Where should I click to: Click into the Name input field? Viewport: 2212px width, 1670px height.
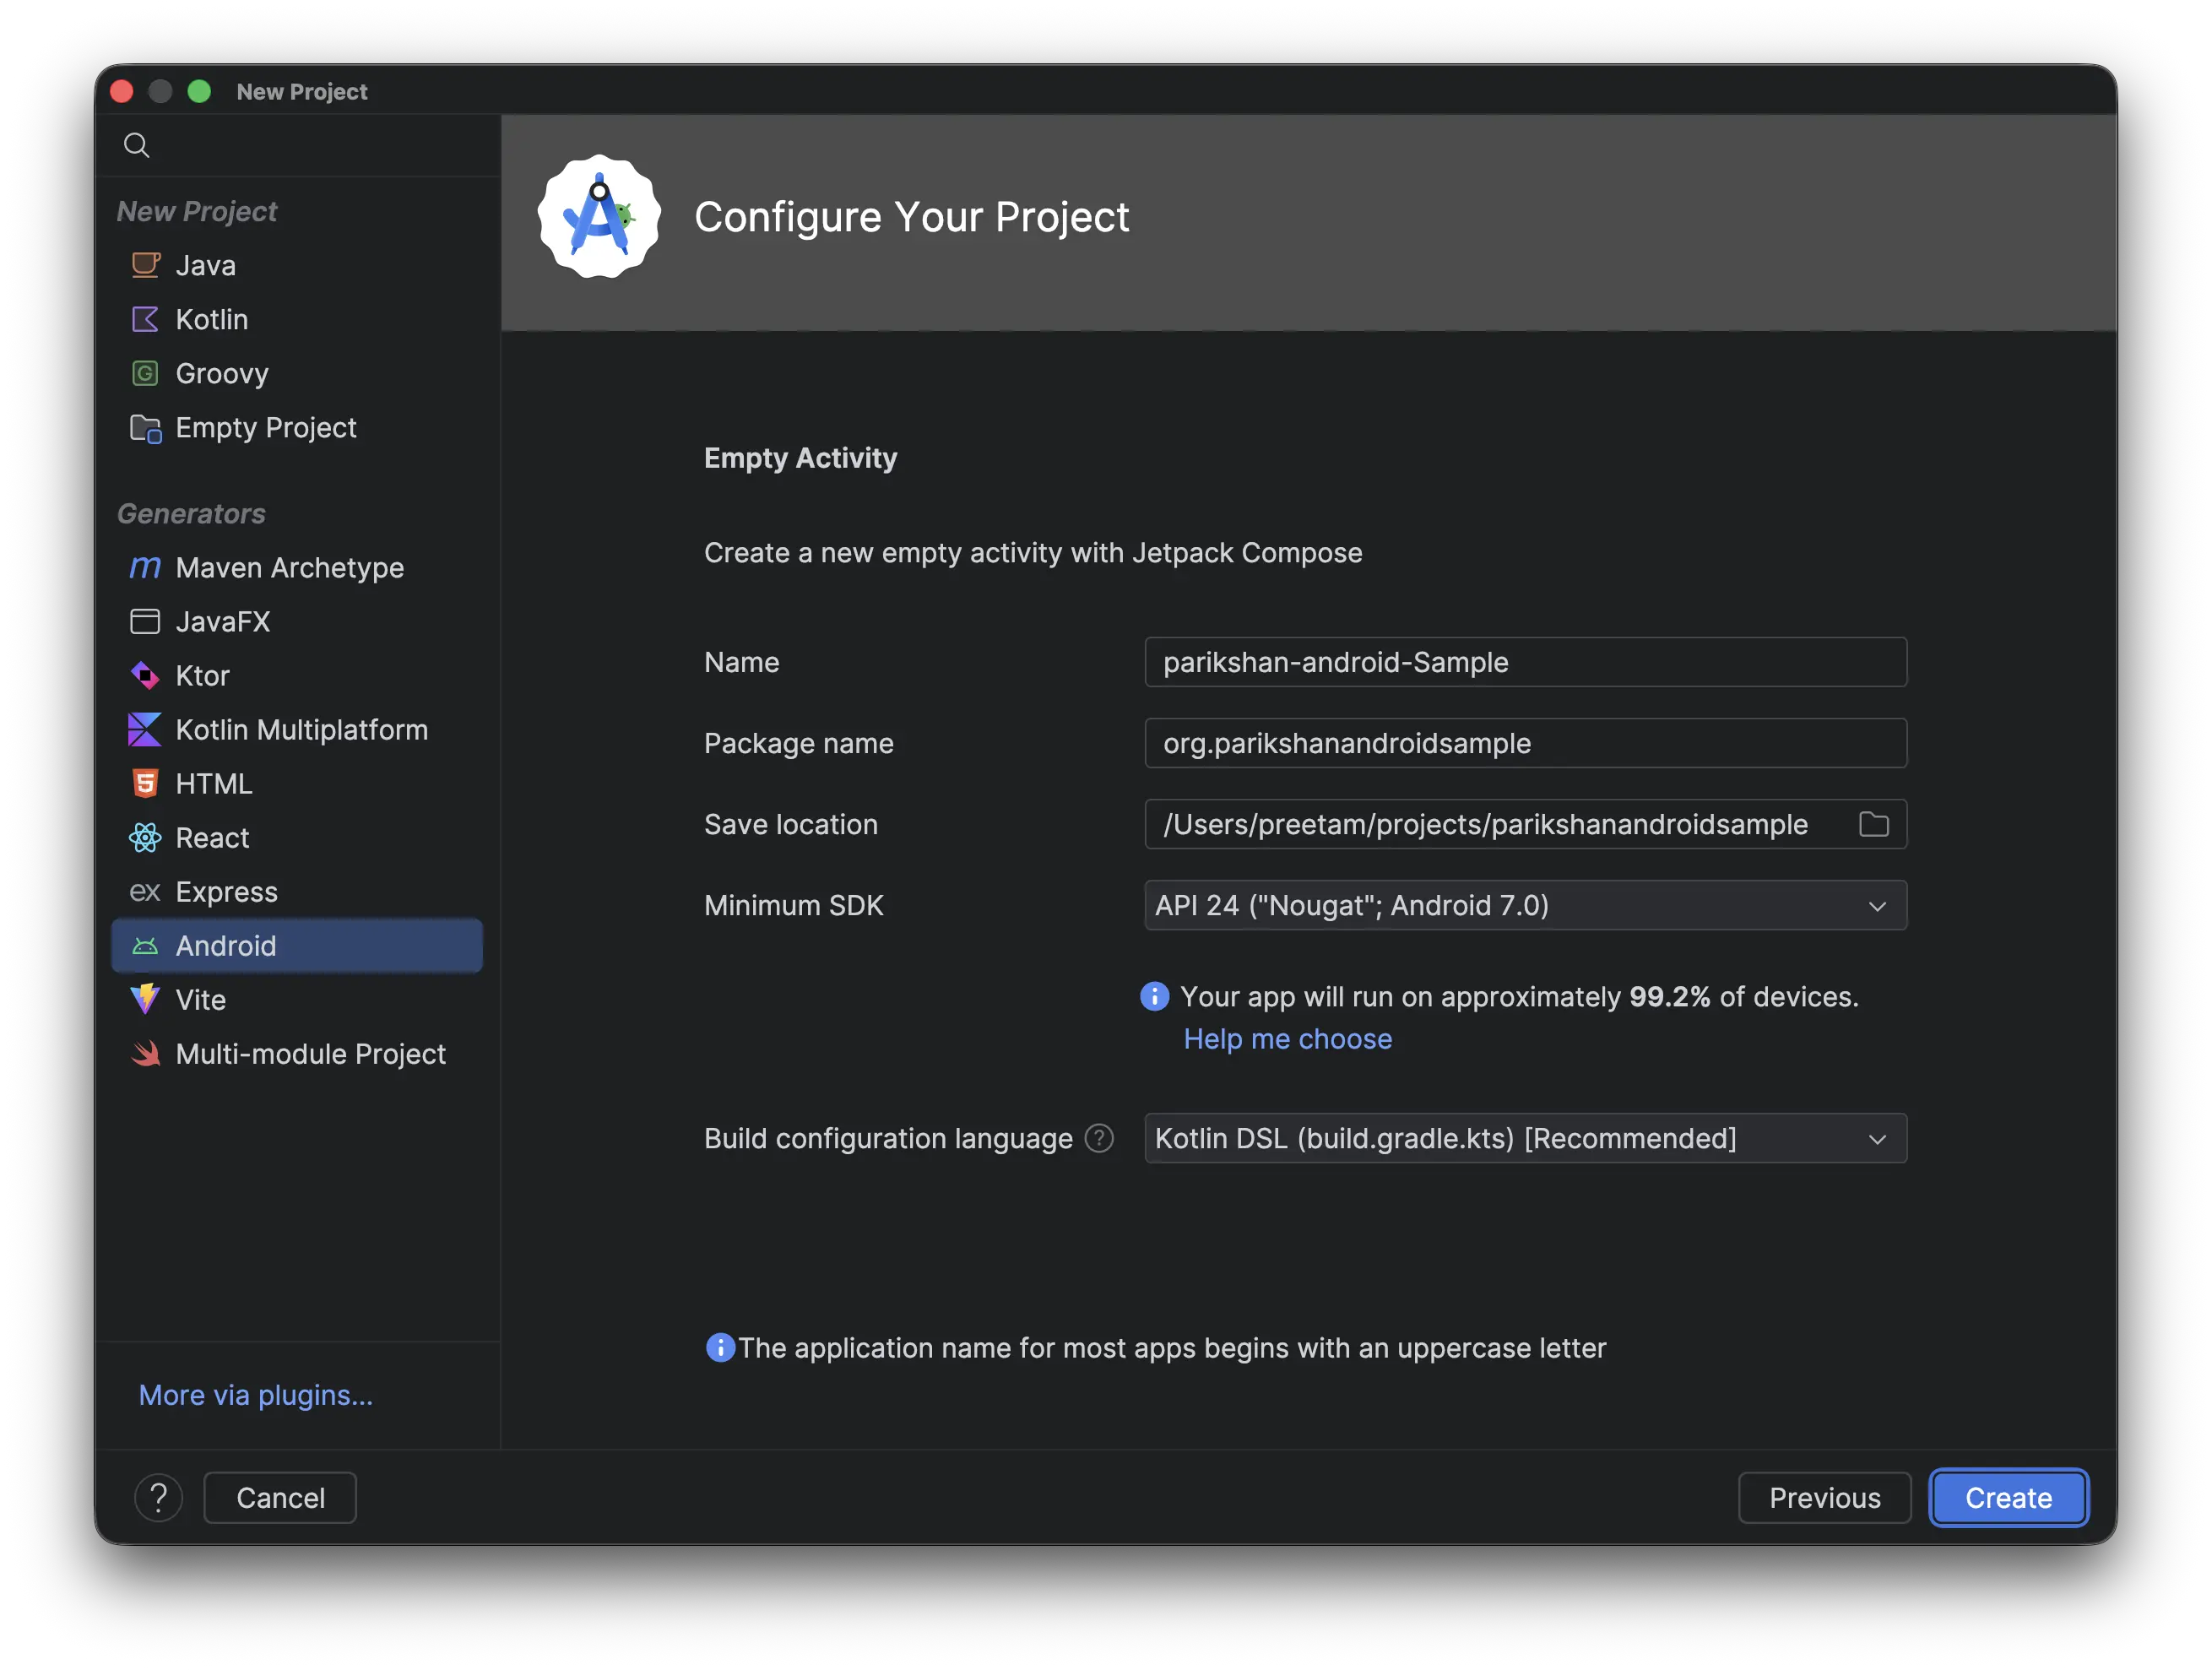pyautogui.click(x=1525, y=662)
